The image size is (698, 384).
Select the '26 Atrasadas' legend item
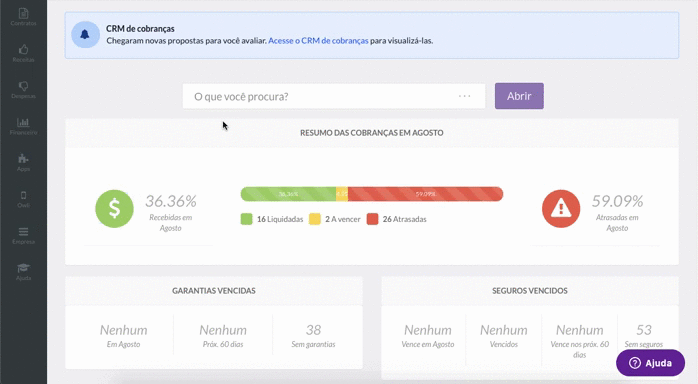click(397, 219)
